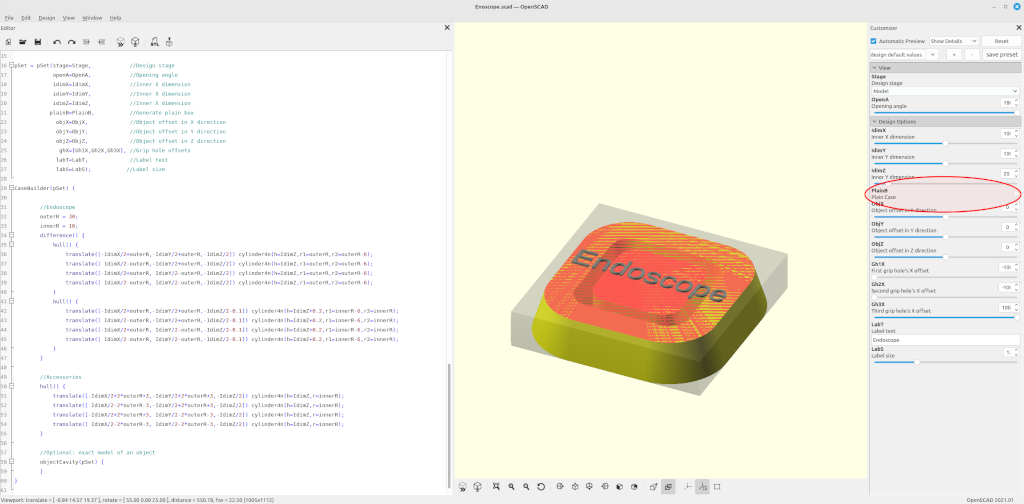Select the Bottom view cube icon
This screenshot has width=1024, height=504.
tap(590, 486)
